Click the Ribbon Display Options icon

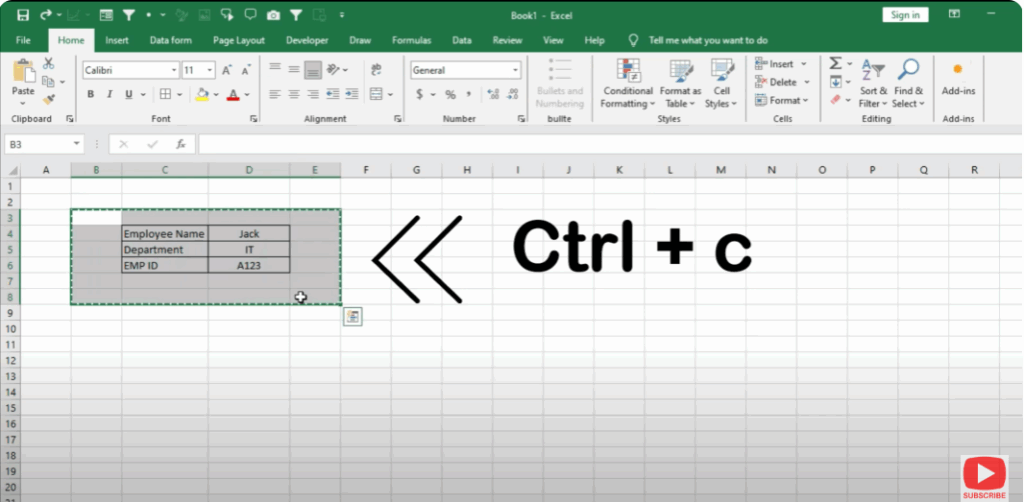pyautogui.click(x=954, y=14)
